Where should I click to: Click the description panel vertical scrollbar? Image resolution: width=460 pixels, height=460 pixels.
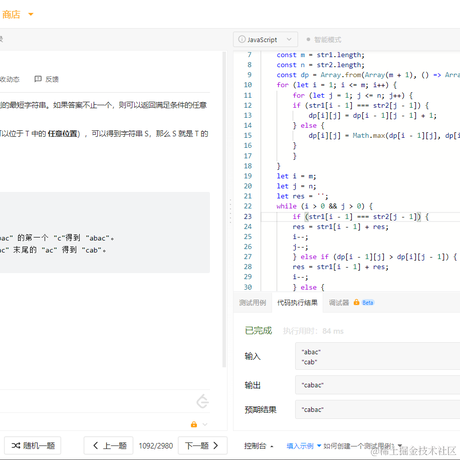click(224, 209)
